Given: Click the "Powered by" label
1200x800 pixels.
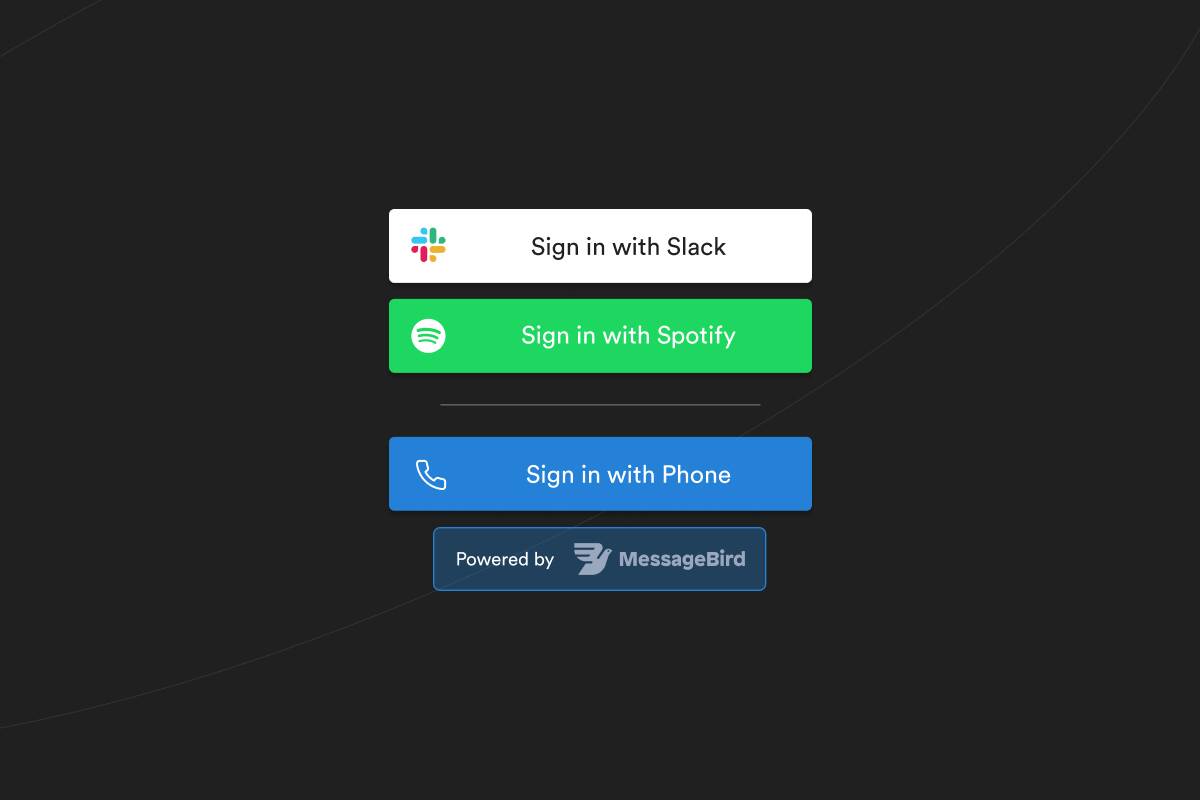Looking at the screenshot, I should [x=504, y=559].
